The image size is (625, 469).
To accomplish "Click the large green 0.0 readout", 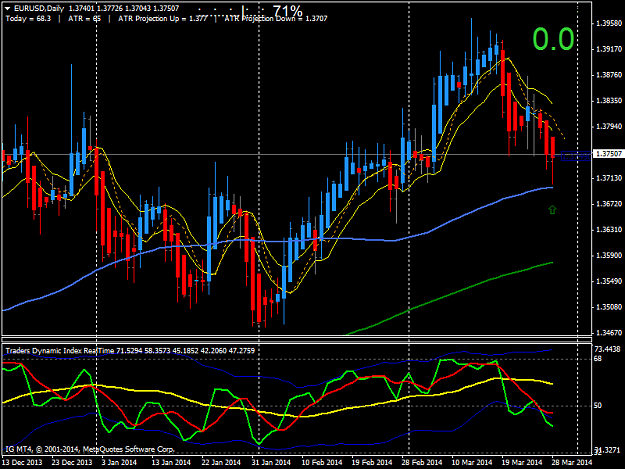I will tap(553, 39).
